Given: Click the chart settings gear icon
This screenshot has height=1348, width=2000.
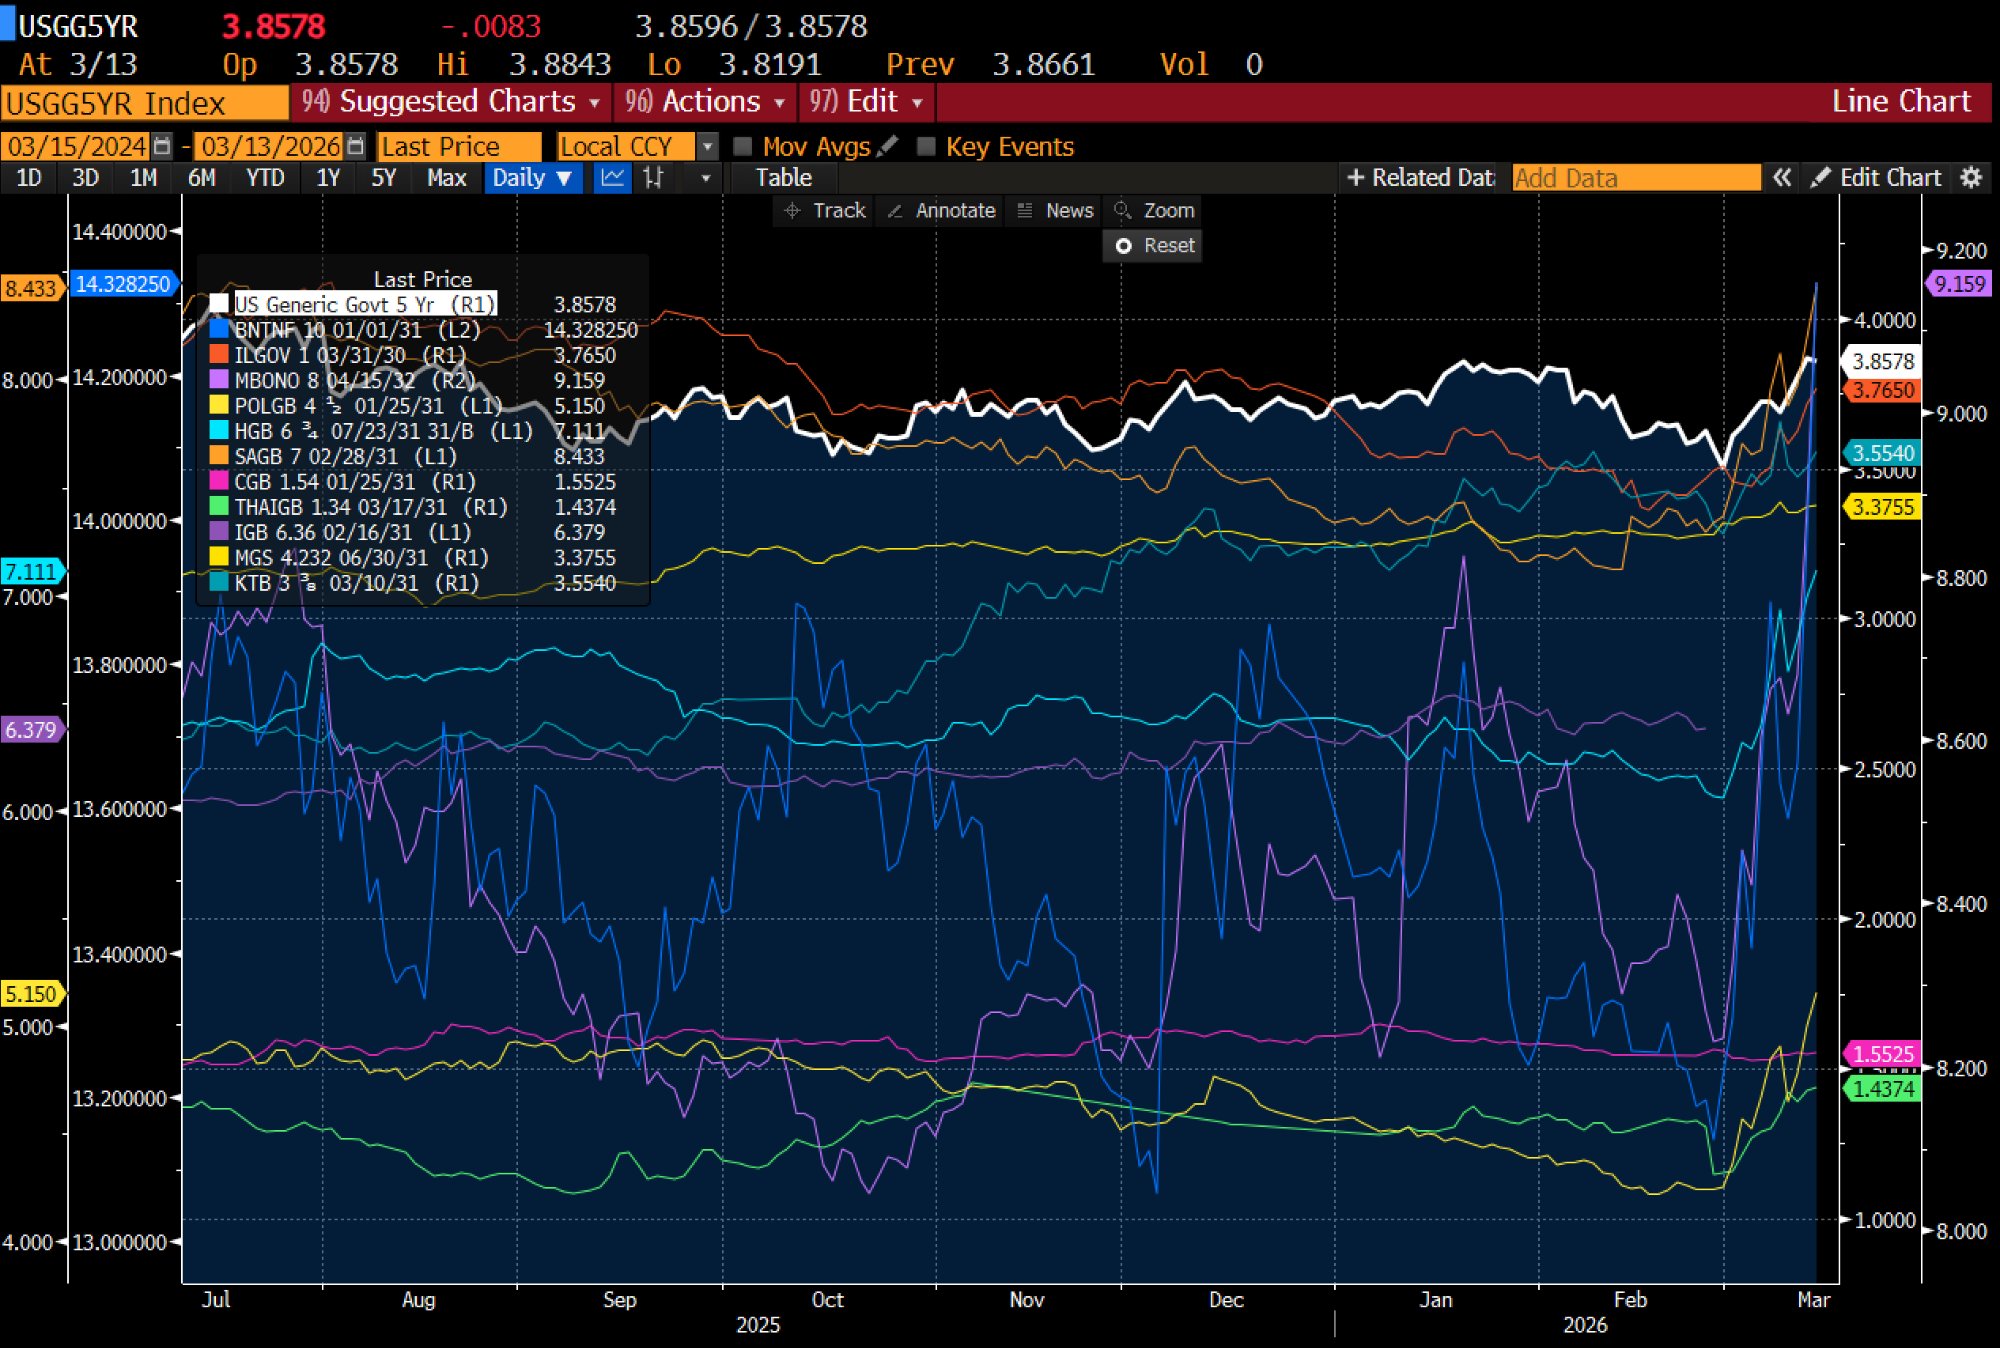Looking at the screenshot, I should point(1971,178).
